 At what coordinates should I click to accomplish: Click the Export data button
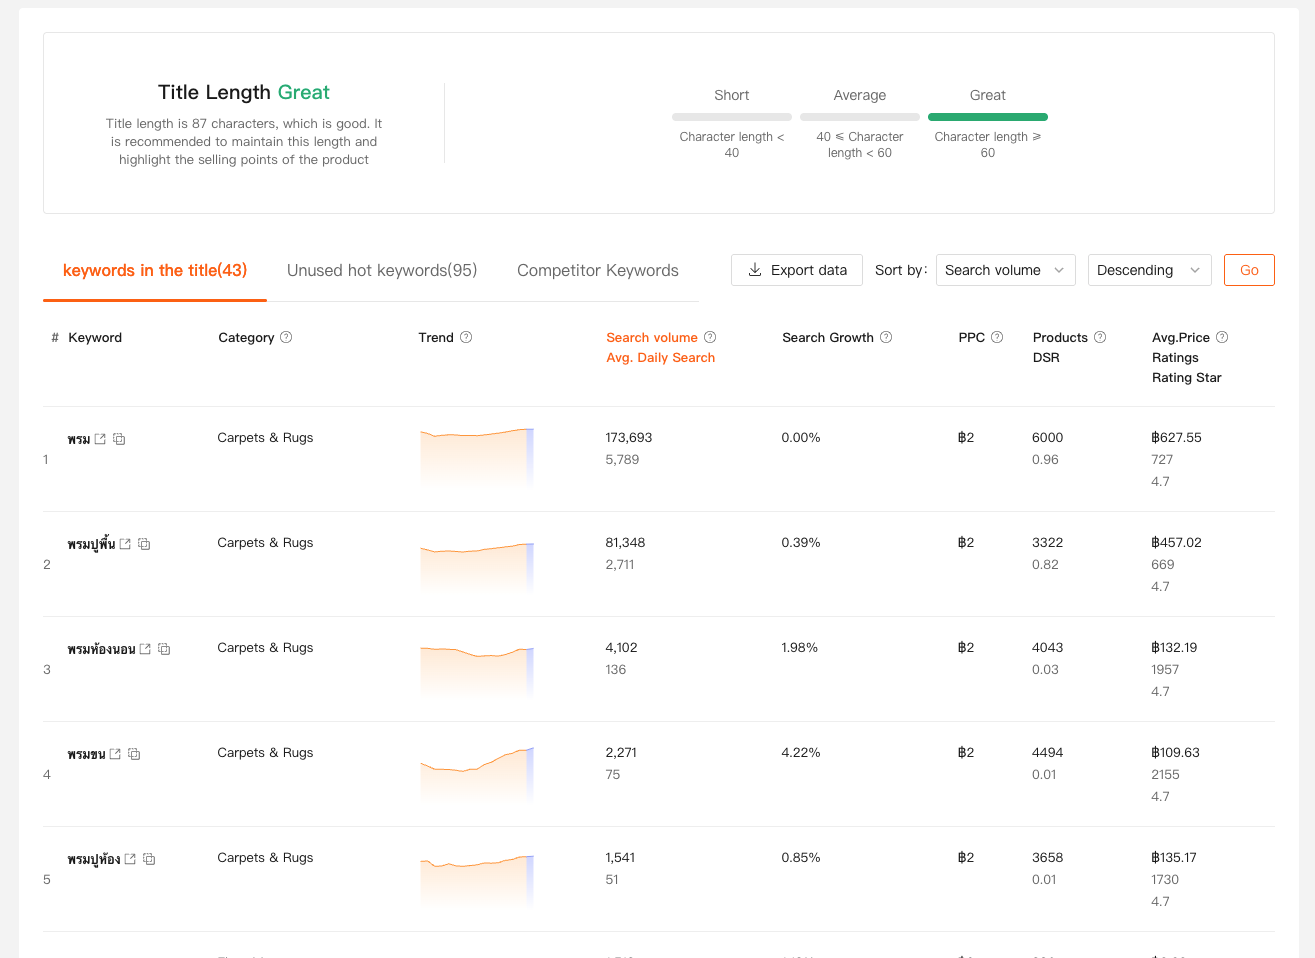tap(797, 270)
